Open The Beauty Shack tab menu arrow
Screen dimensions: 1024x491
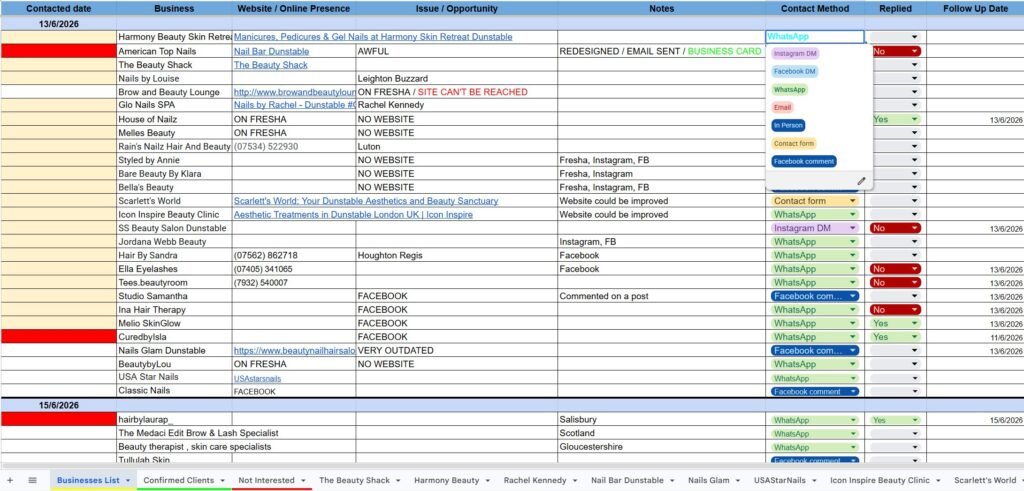398,481
